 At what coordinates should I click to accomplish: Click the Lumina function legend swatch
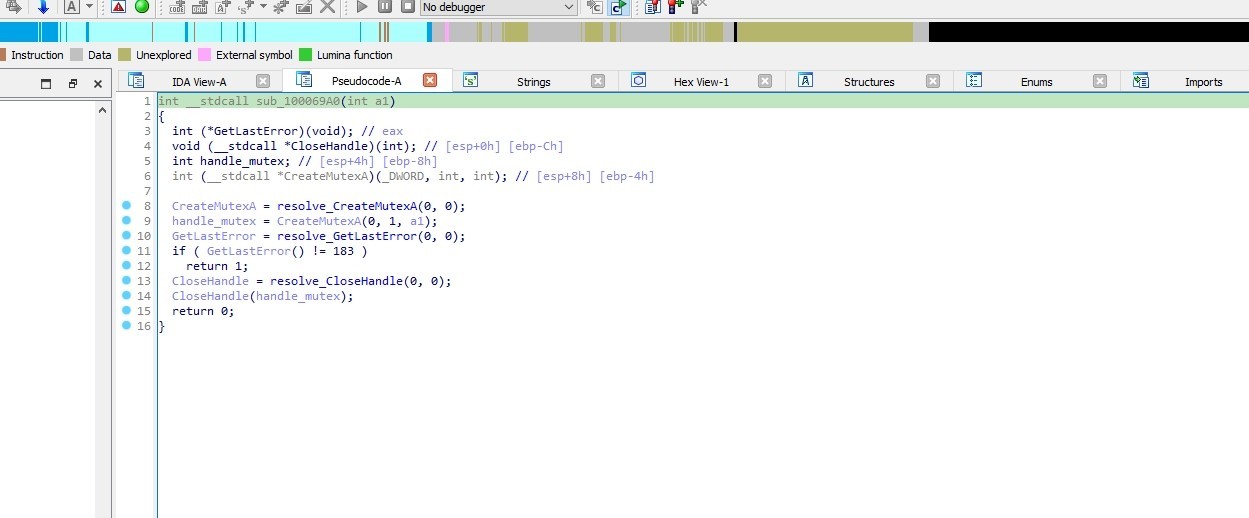306,55
